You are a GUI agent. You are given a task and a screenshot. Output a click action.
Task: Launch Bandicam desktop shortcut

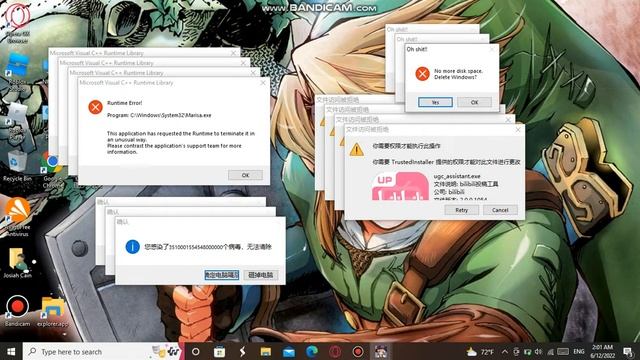tap(17, 311)
